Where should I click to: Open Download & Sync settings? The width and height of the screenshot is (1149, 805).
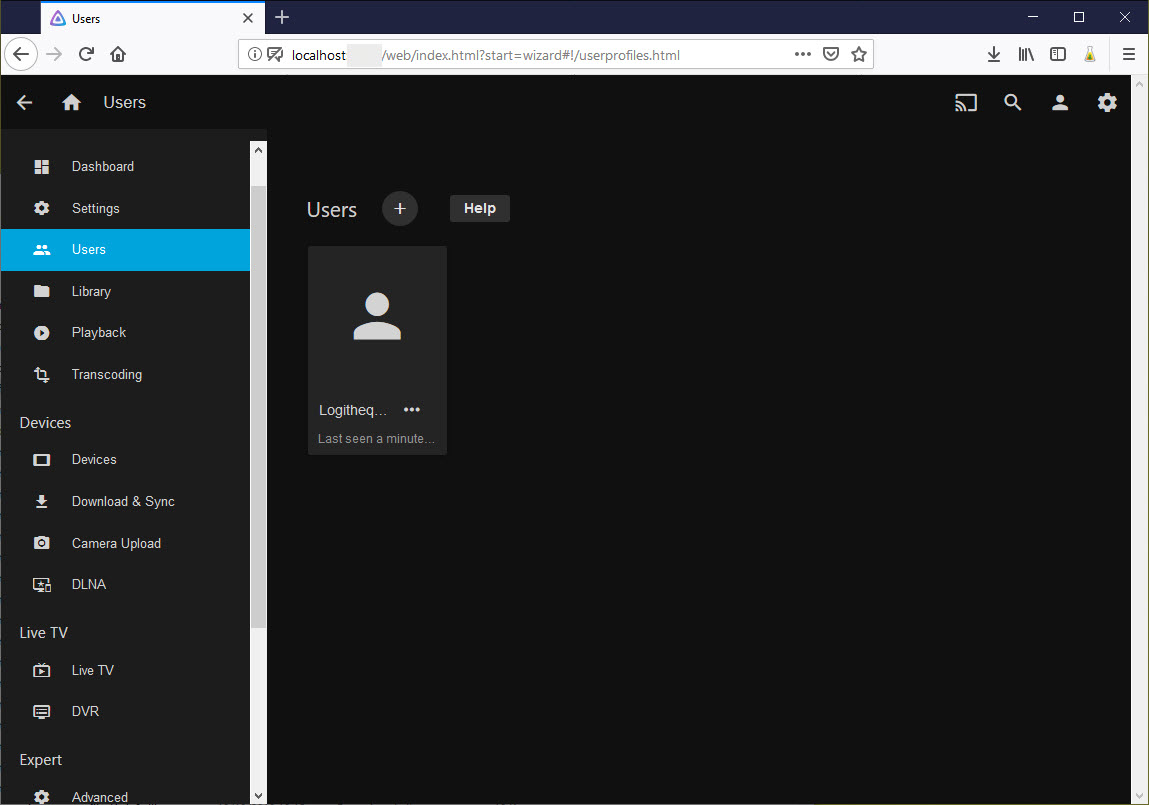click(x=123, y=501)
